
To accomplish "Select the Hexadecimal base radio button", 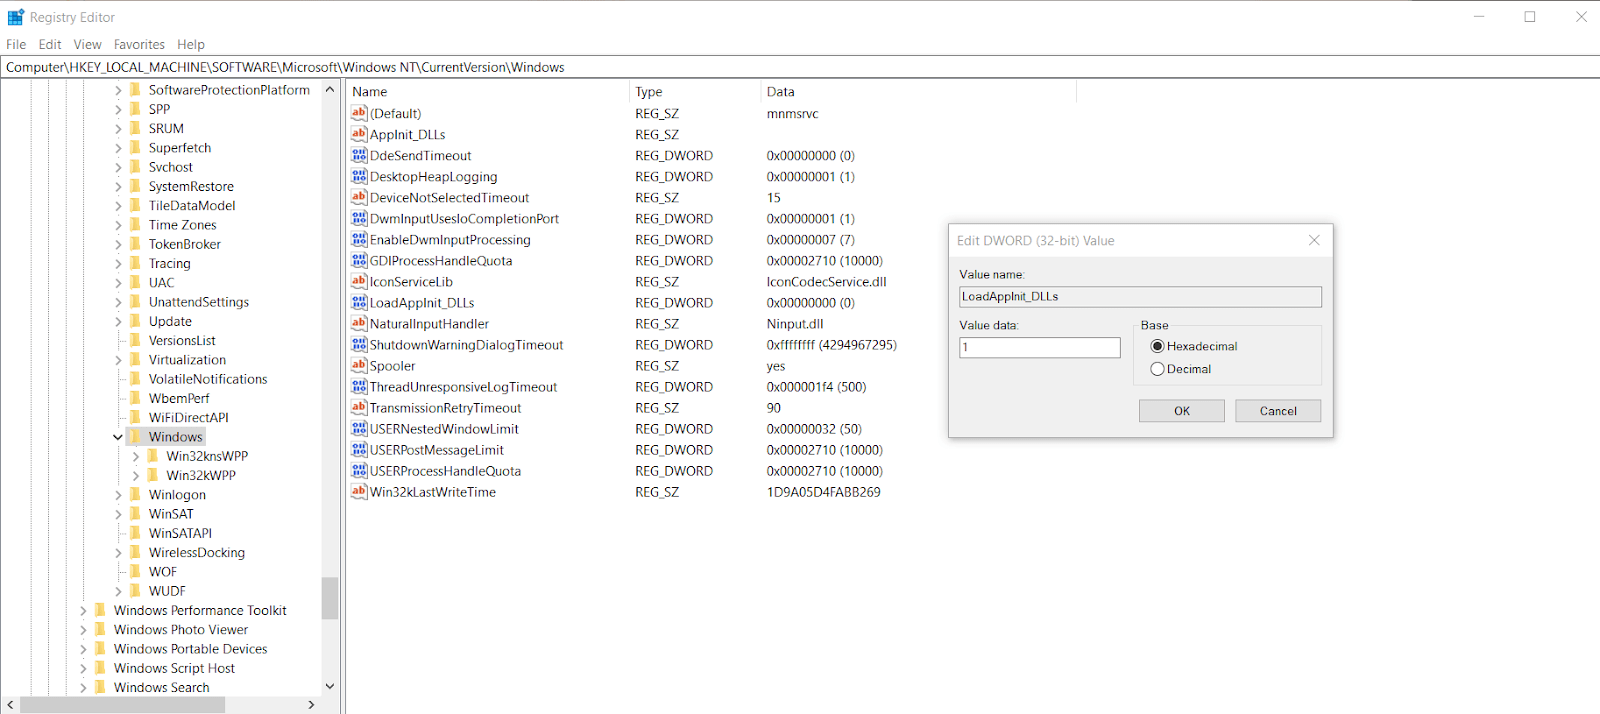I will point(1157,346).
